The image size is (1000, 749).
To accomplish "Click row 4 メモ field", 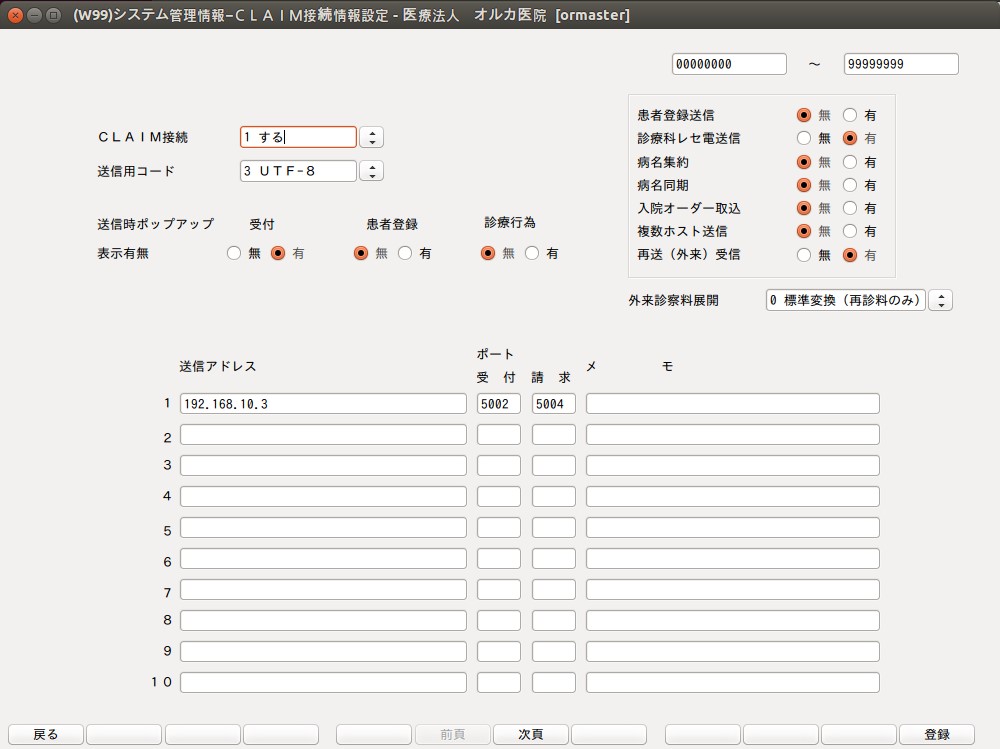I will tap(733, 496).
